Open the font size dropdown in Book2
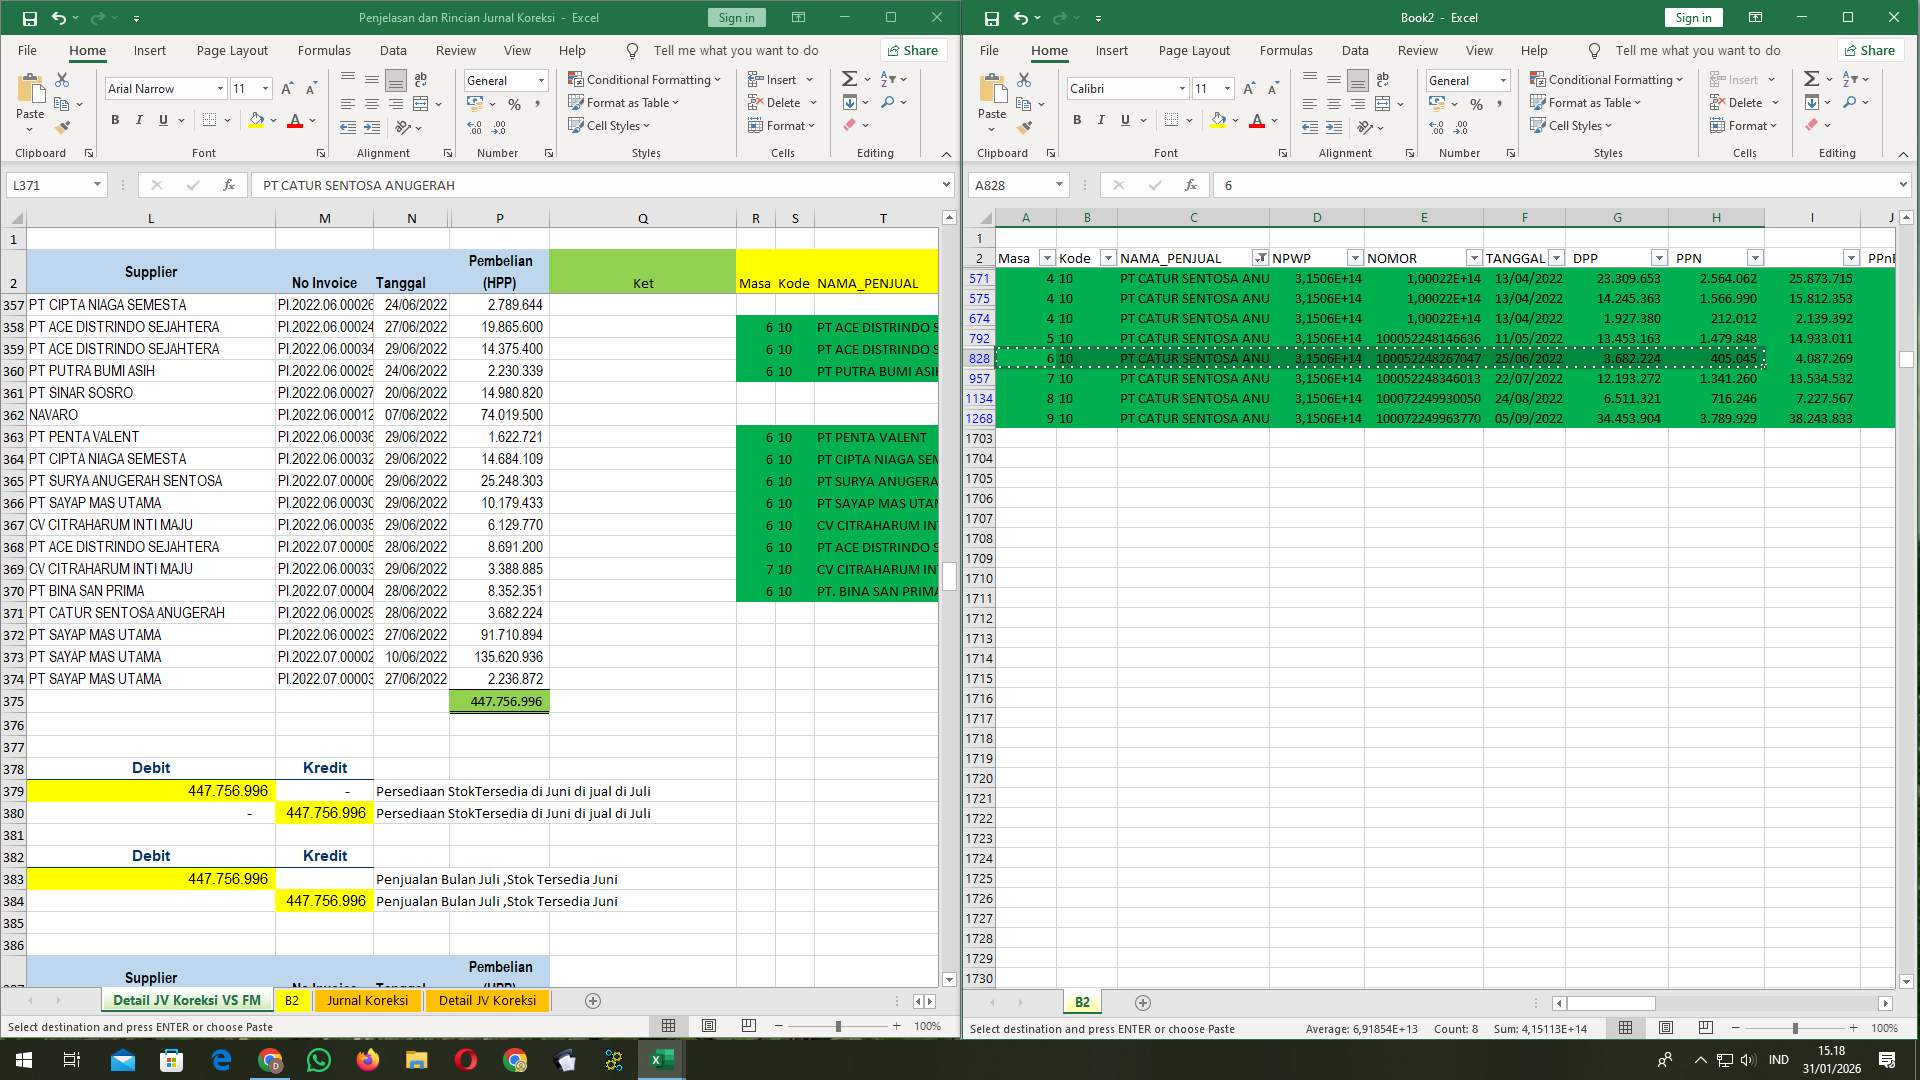This screenshot has height=1080, width=1920. pos(1228,88)
